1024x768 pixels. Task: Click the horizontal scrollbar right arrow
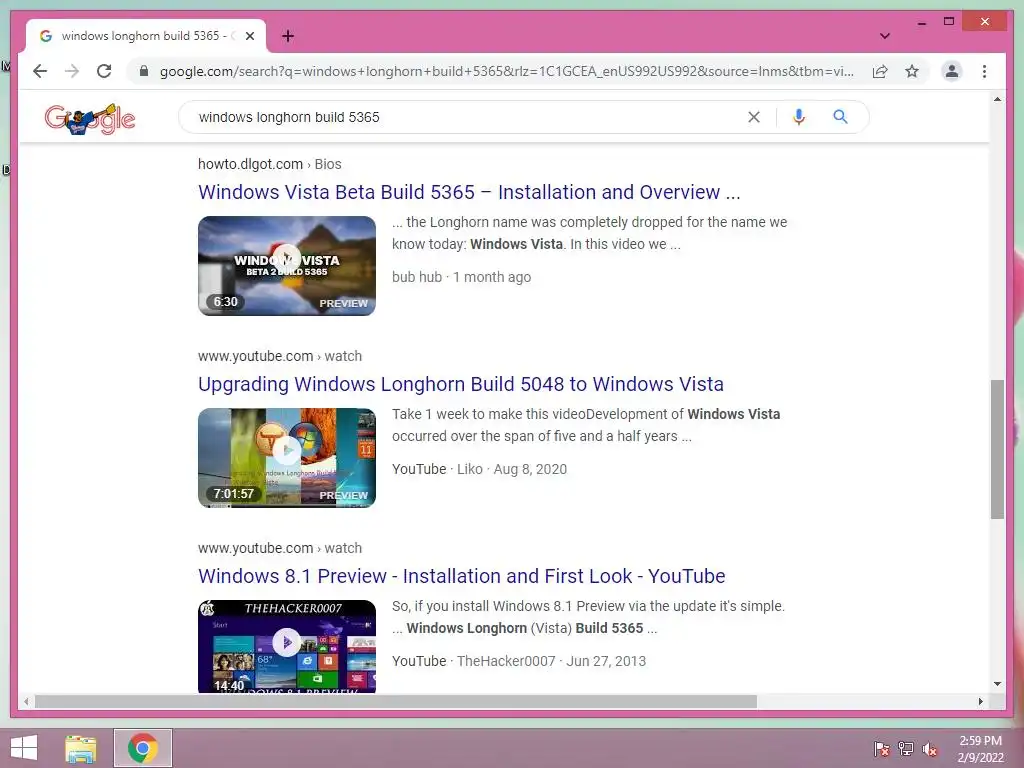click(980, 701)
